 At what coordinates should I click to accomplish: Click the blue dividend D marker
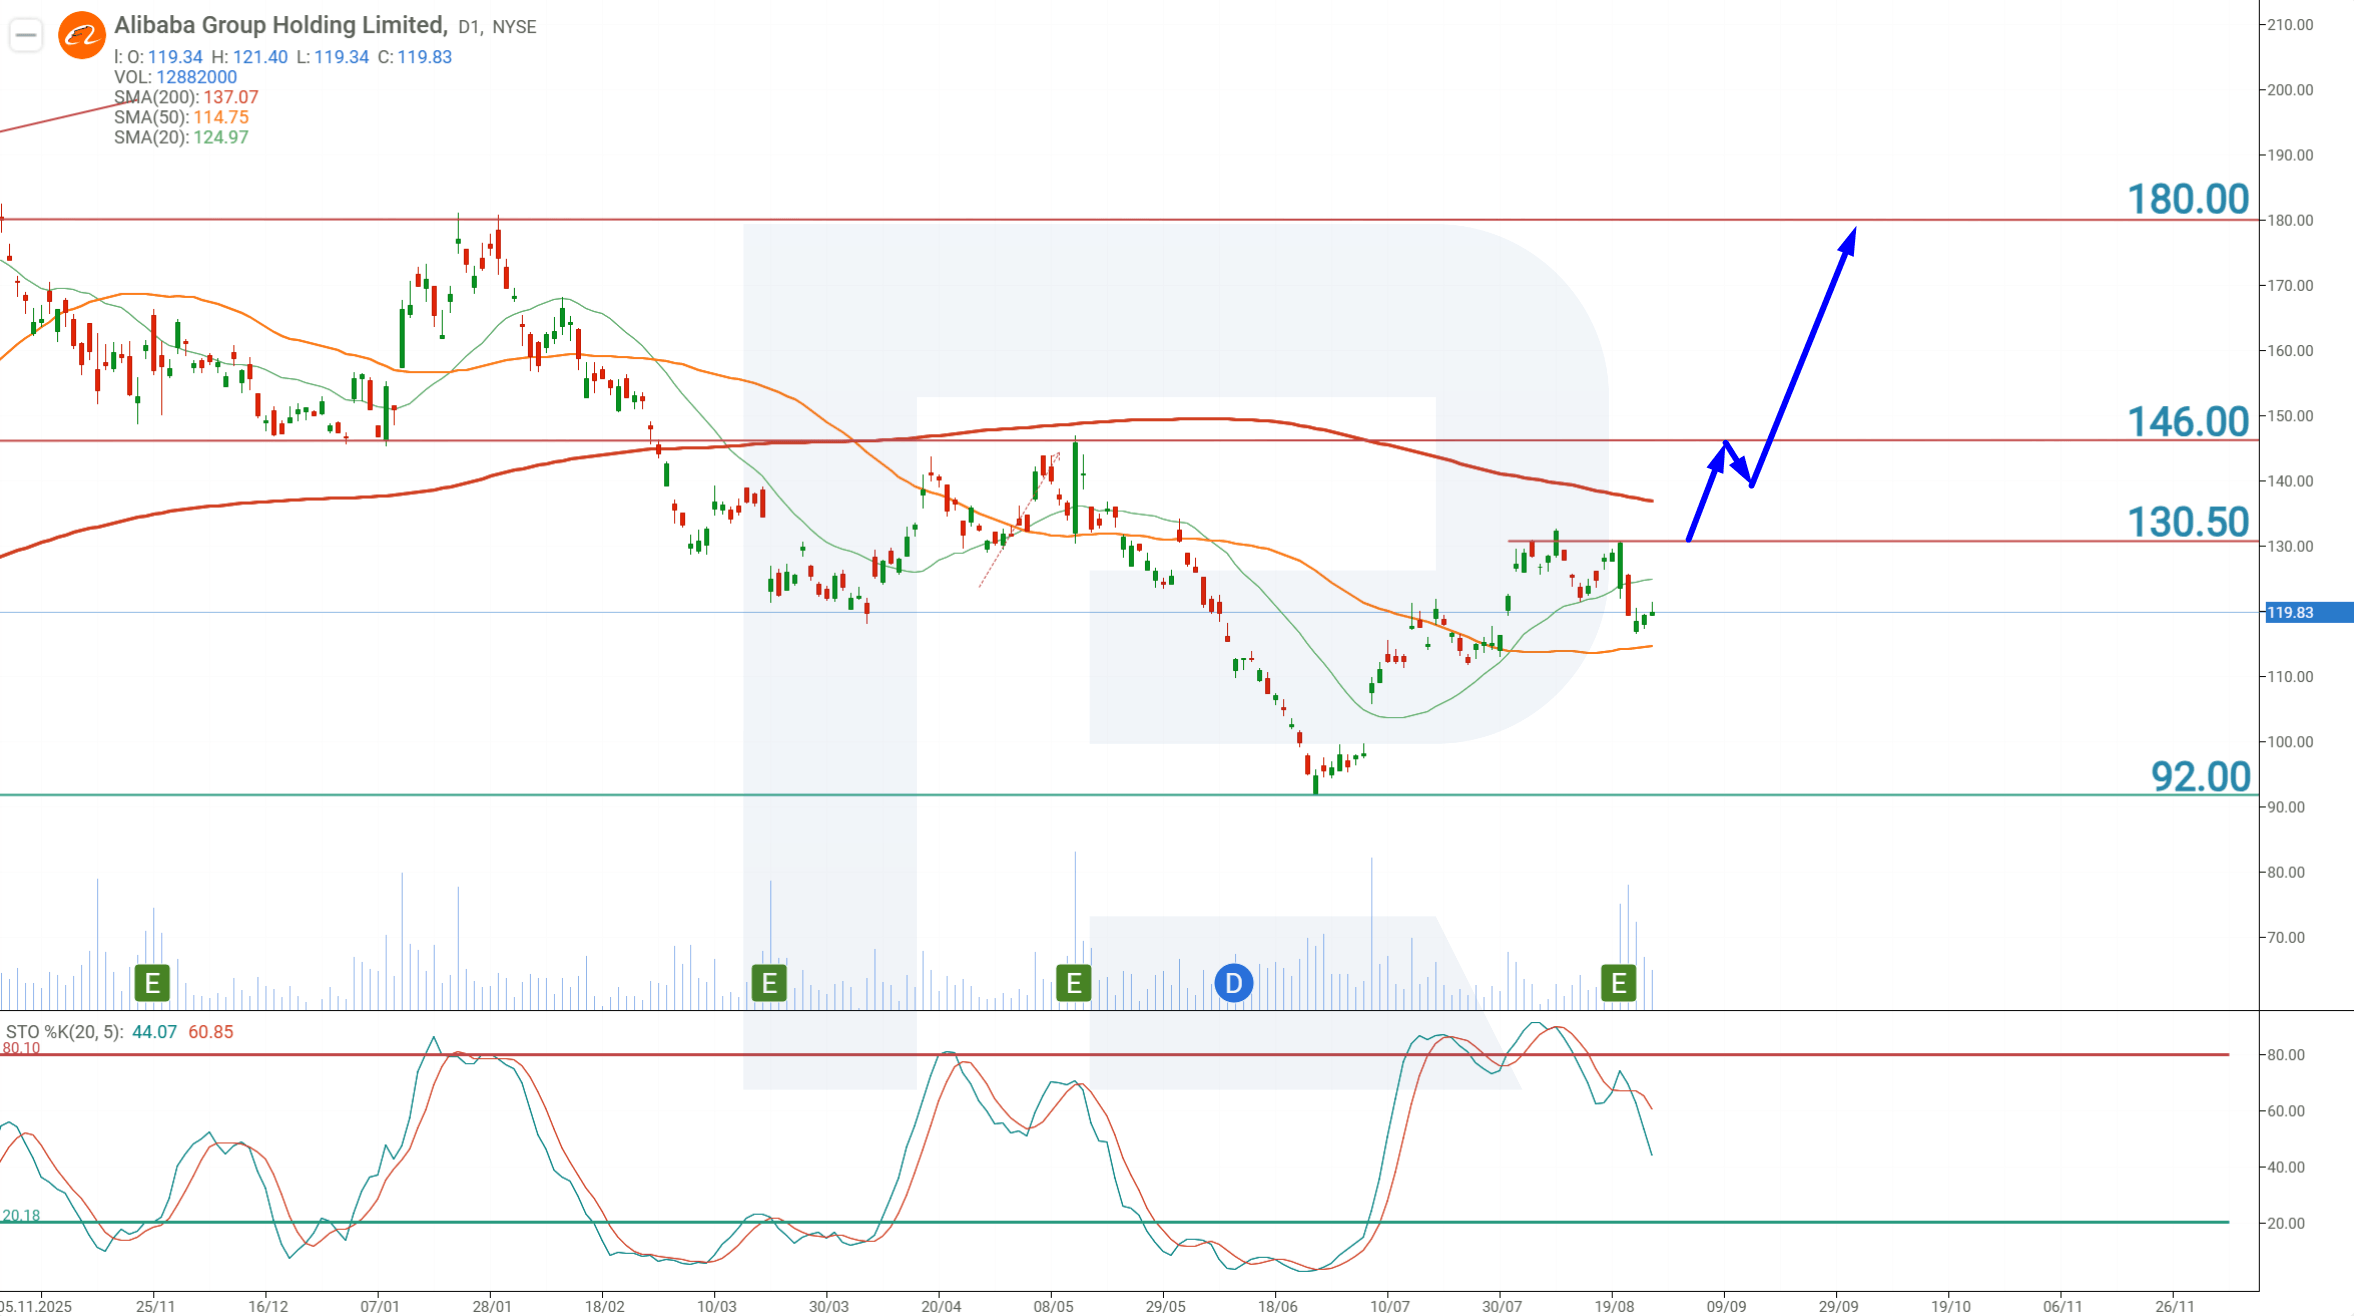(1234, 983)
